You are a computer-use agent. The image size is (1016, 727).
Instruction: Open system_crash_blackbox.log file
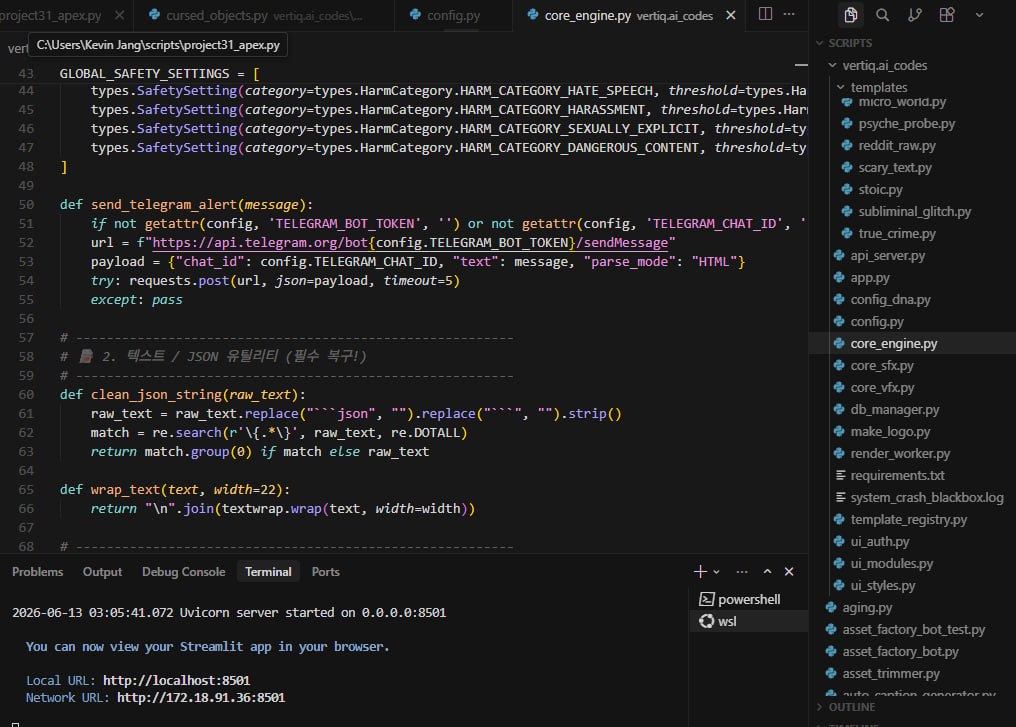927,498
